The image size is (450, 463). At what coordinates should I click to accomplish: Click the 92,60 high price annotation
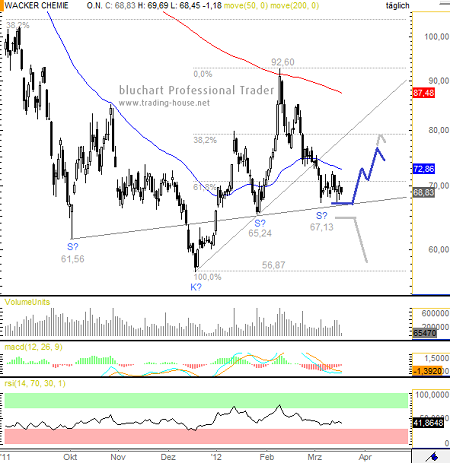[283, 62]
